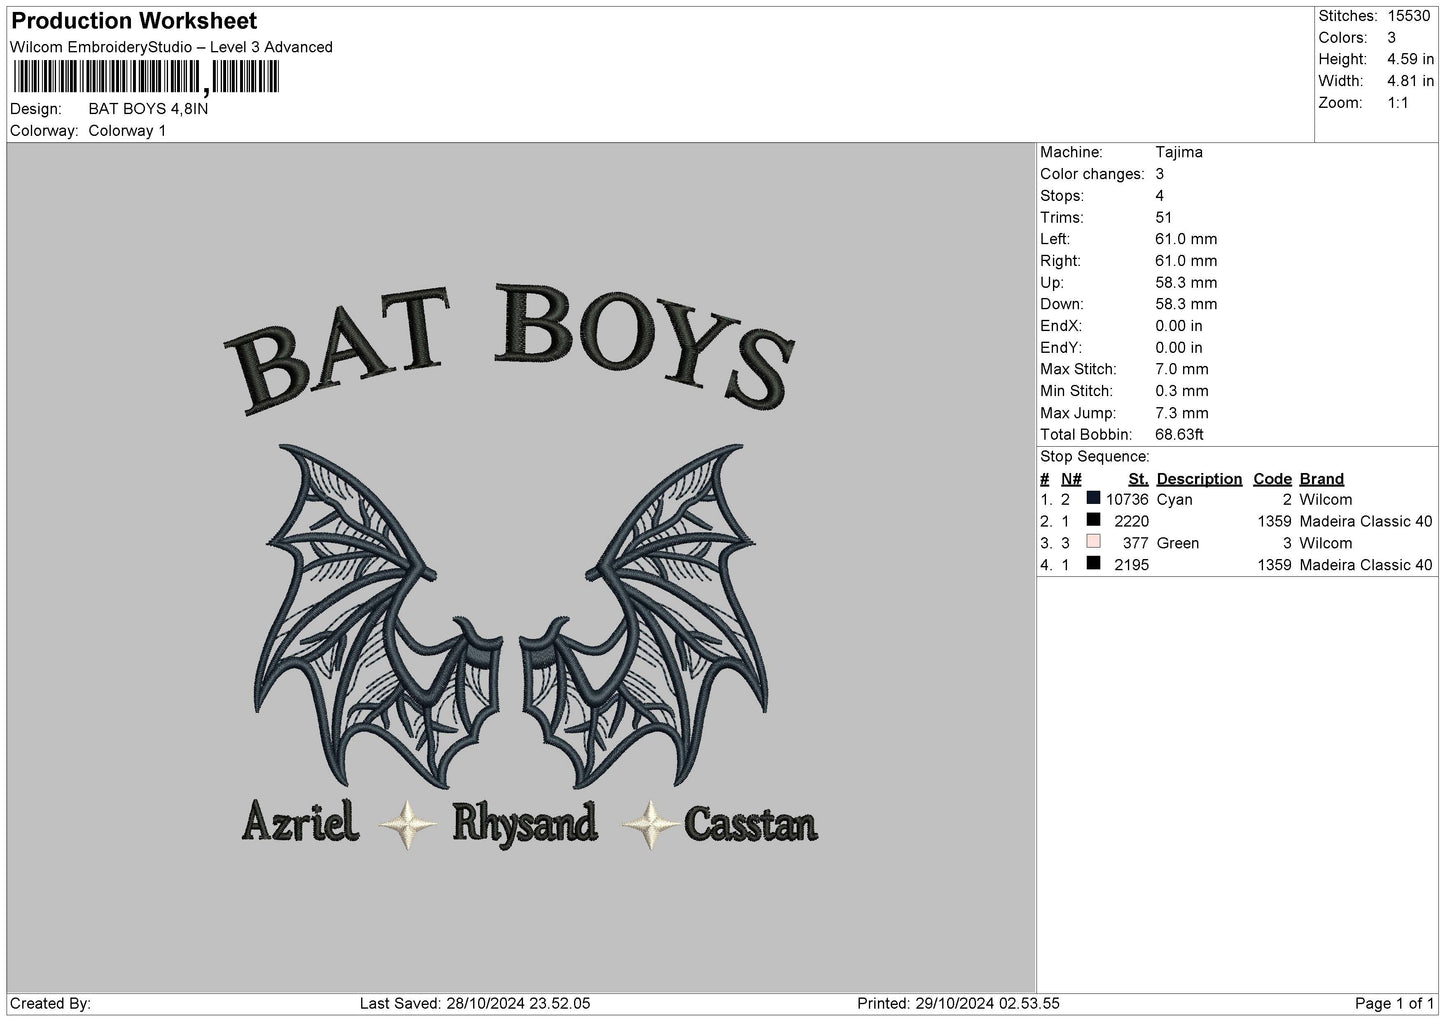Click stitch count 10736 in row 1
Screen dimensions: 1445x1021
[x=1127, y=499]
